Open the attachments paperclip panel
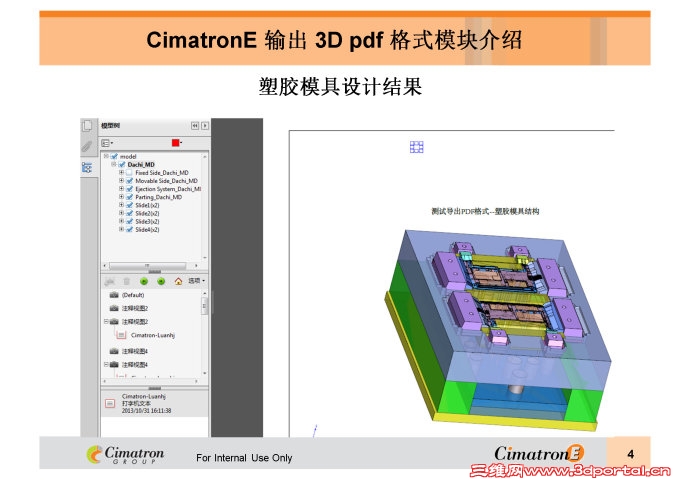Image resolution: width=690 pixels, height=484 pixels. tap(87, 147)
